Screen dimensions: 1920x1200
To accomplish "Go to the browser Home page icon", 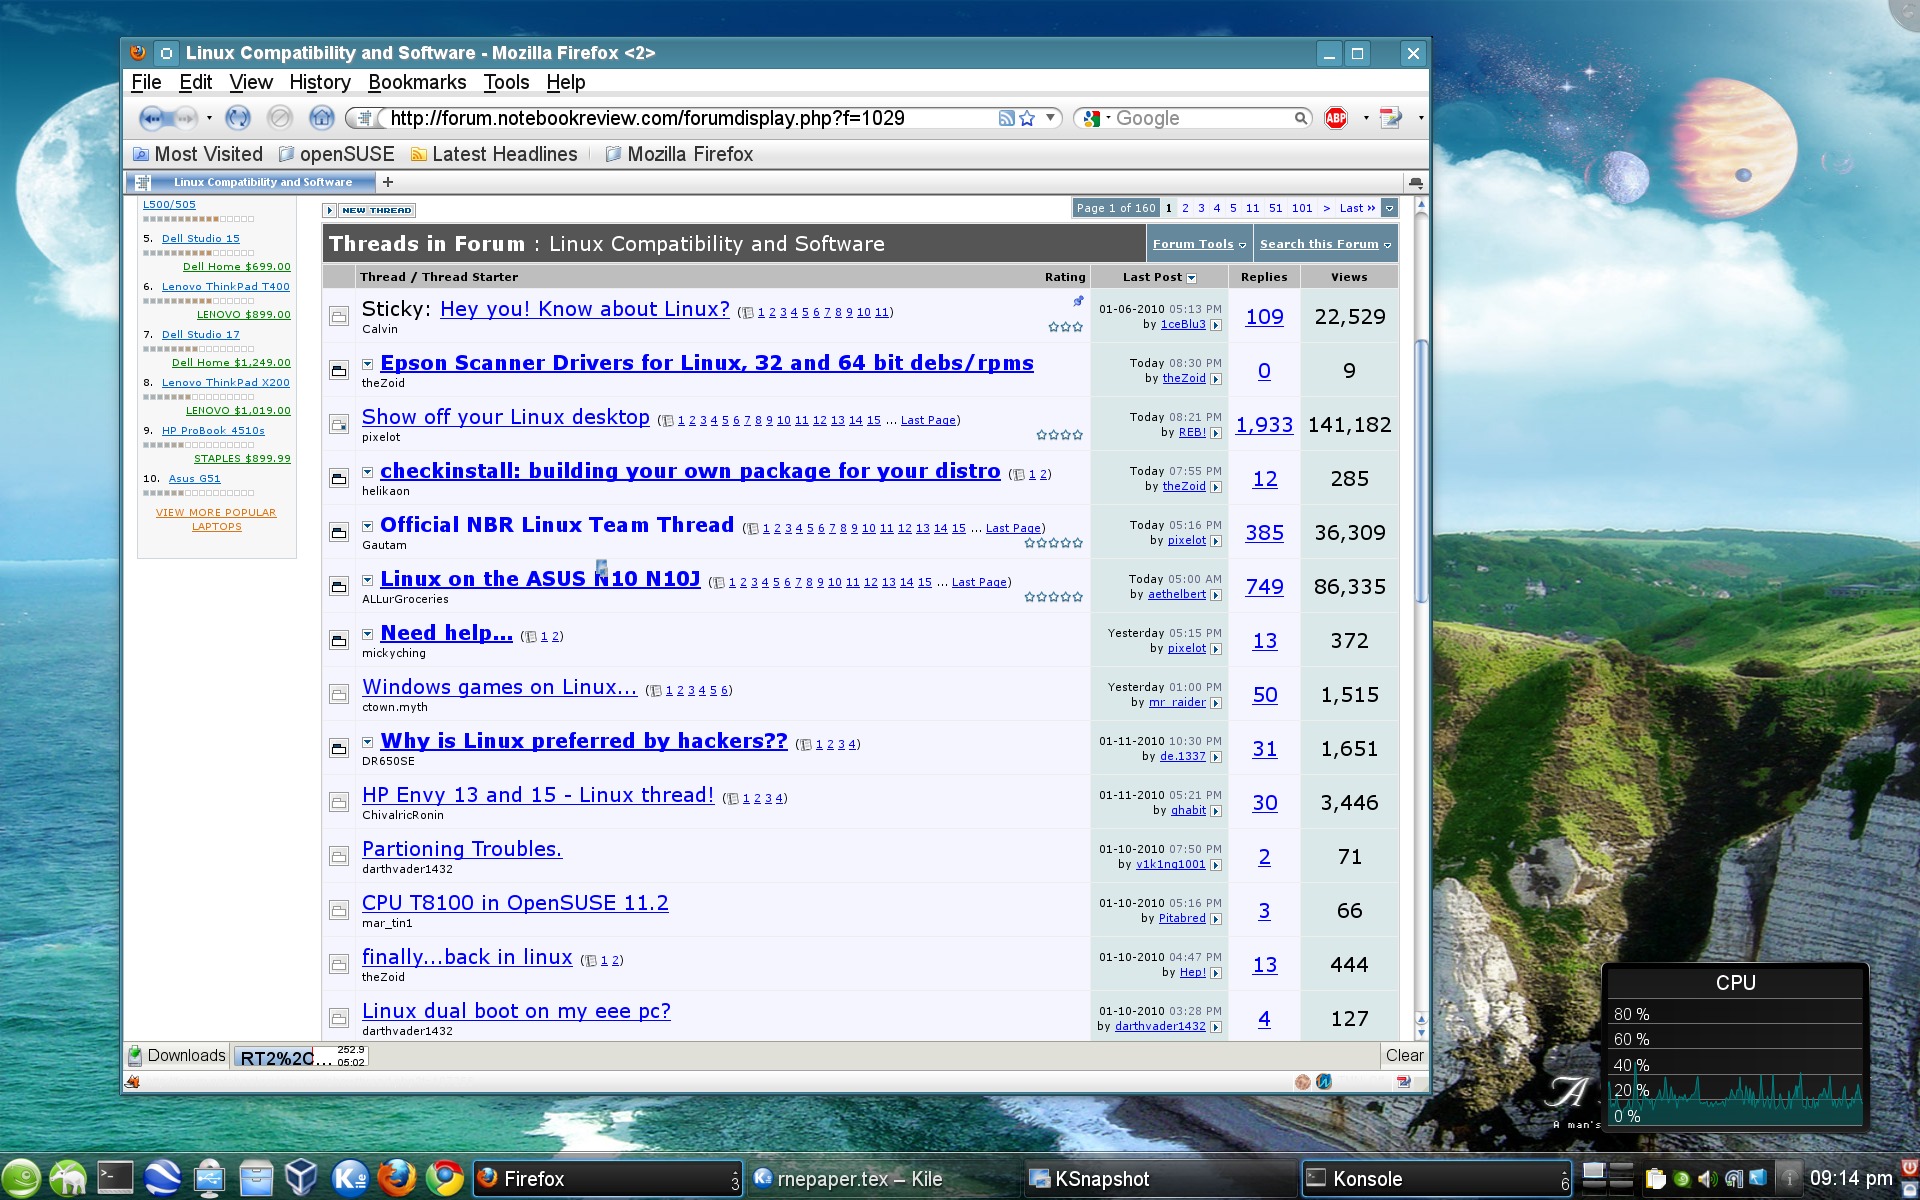I will (x=321, y=118).
